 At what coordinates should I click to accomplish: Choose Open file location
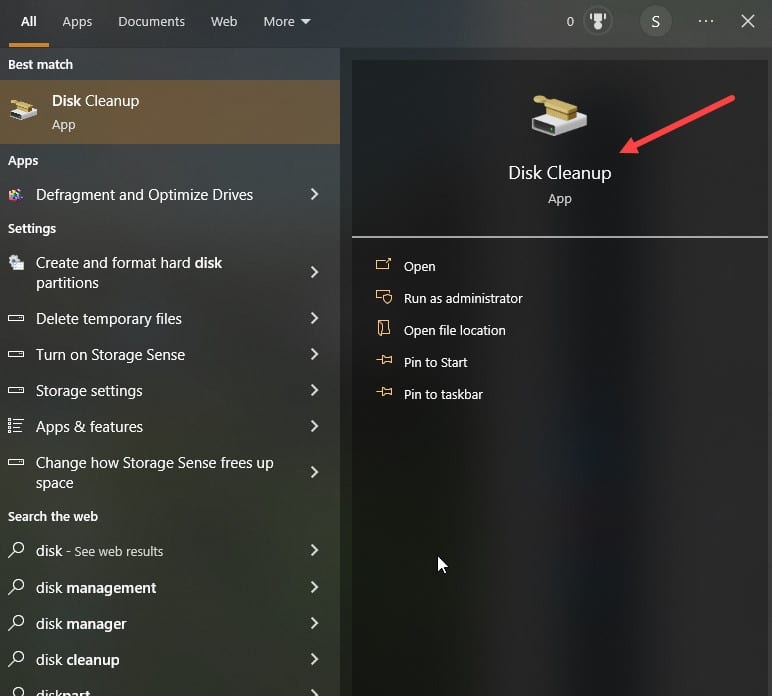[x=454, y=330]
